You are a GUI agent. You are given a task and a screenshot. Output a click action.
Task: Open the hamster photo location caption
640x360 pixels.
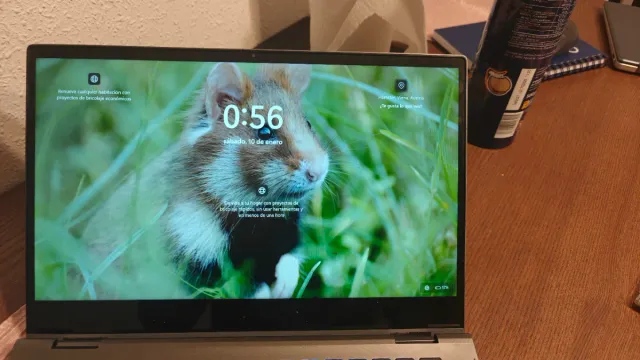pyautogui.click(x=401, y=98)
